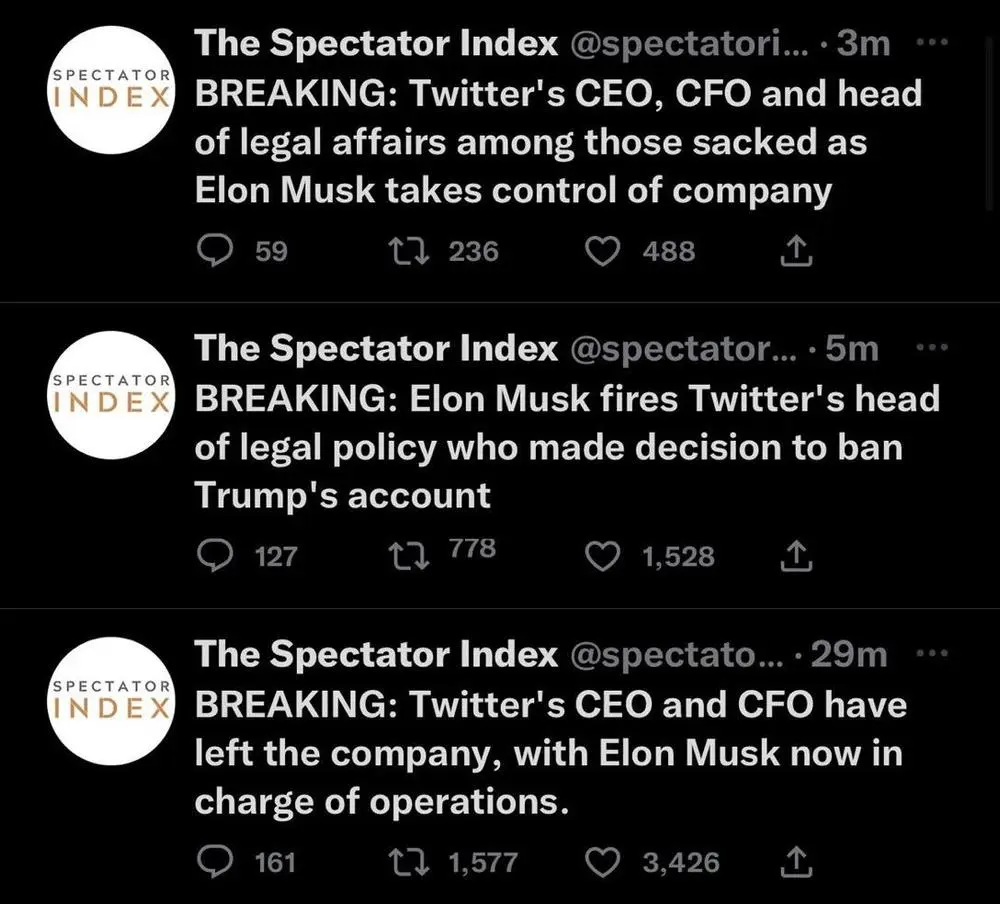This screenshot has width=1000, height=904.
Task: Reply to the tweet with 127 comments
Action: tap(212, 557)
